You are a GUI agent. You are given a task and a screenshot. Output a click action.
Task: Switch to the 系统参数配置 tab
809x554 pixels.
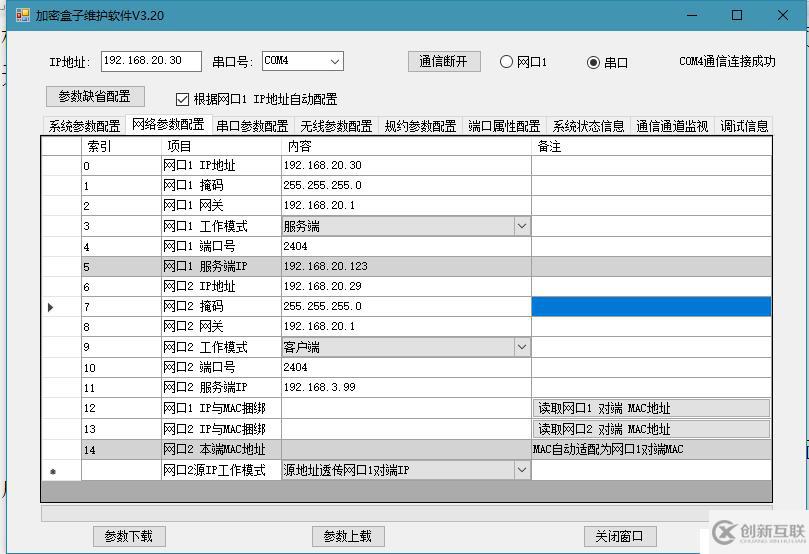tap(85, 126)
